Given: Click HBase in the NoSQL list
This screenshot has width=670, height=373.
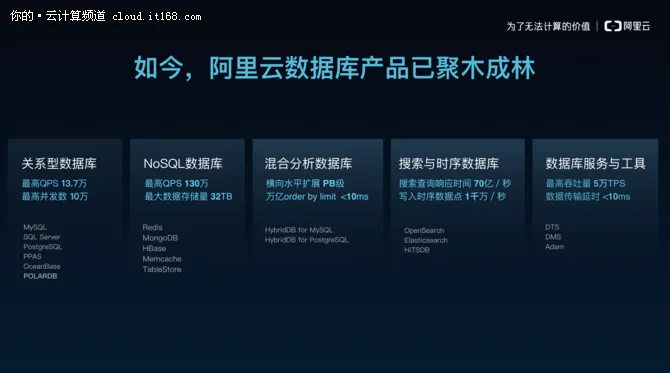Looking at the screenshot, I should pyautogui.click(x=154, y=249).
